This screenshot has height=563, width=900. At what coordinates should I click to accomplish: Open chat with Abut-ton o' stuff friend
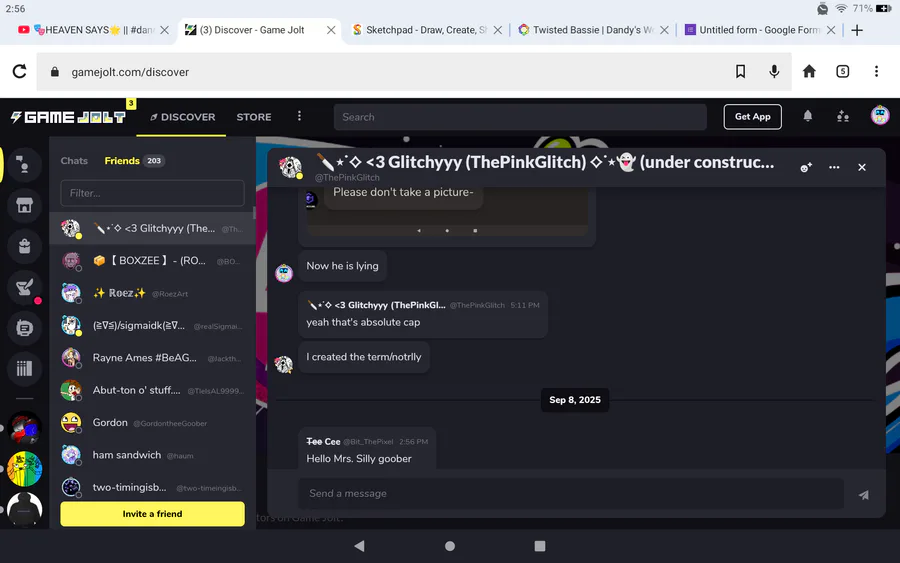point(152,390)
